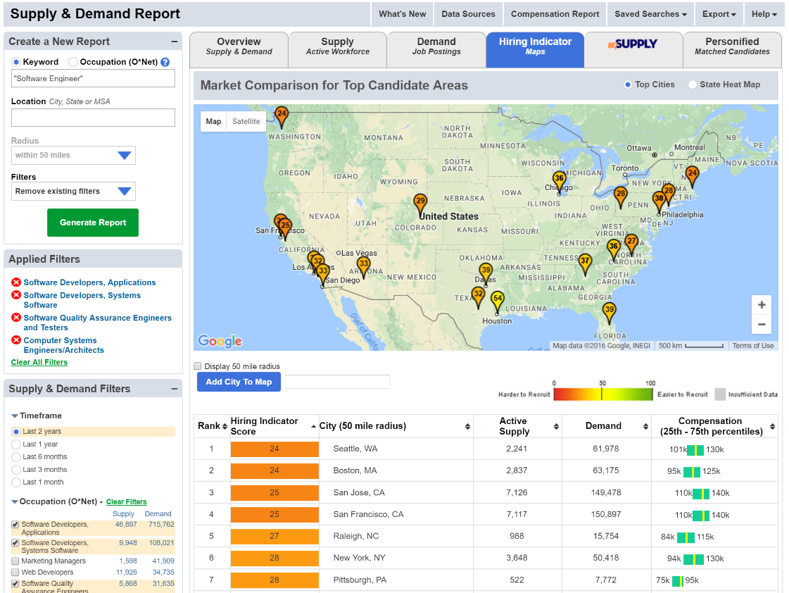The image size is (789, 593).
Task: Click the help icon next to Occupation (O*Net)
Action: (x=165, y=62)
